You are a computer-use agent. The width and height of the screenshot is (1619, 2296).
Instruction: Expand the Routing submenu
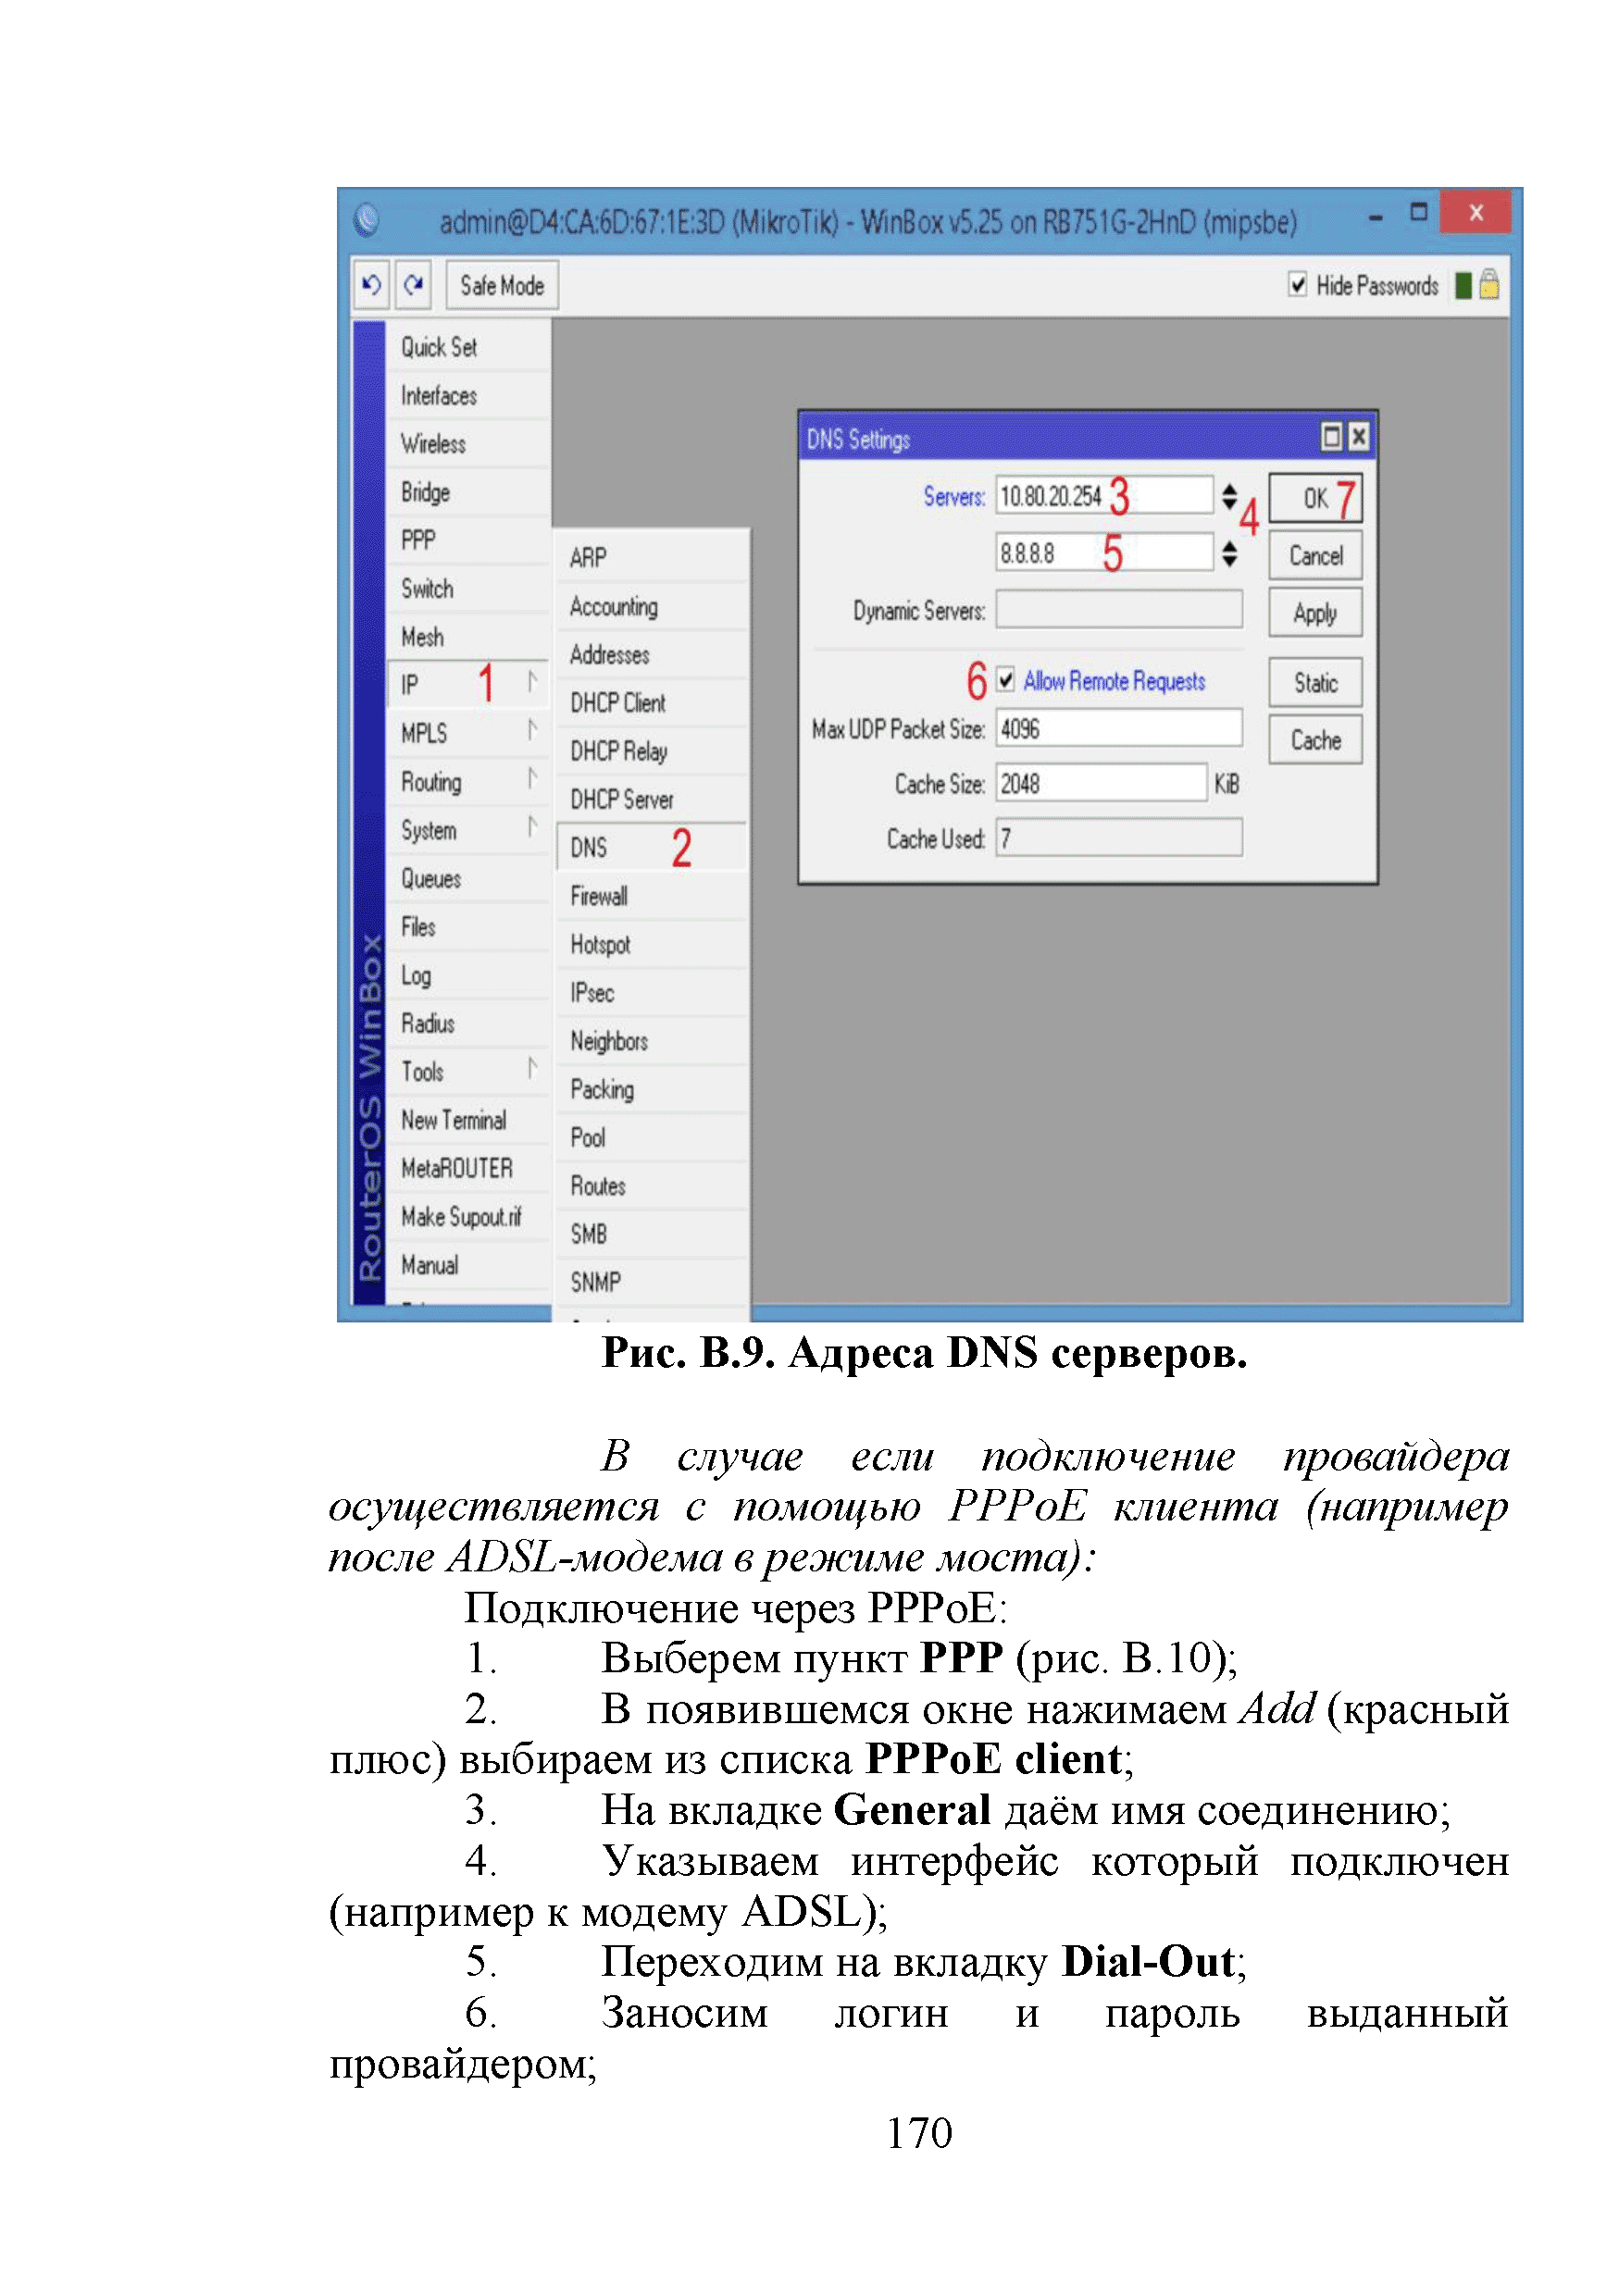tap(532, 779)
